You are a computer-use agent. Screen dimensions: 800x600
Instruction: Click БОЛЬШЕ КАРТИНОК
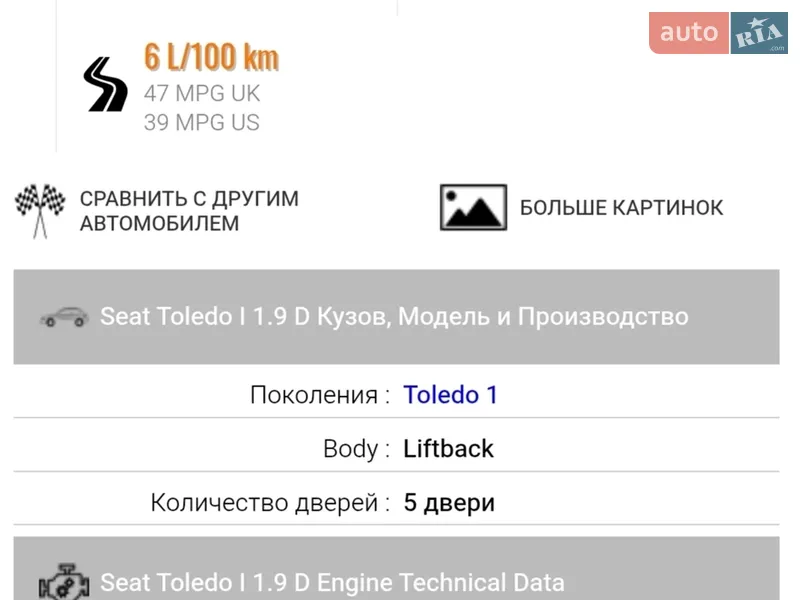click(621, 208)
